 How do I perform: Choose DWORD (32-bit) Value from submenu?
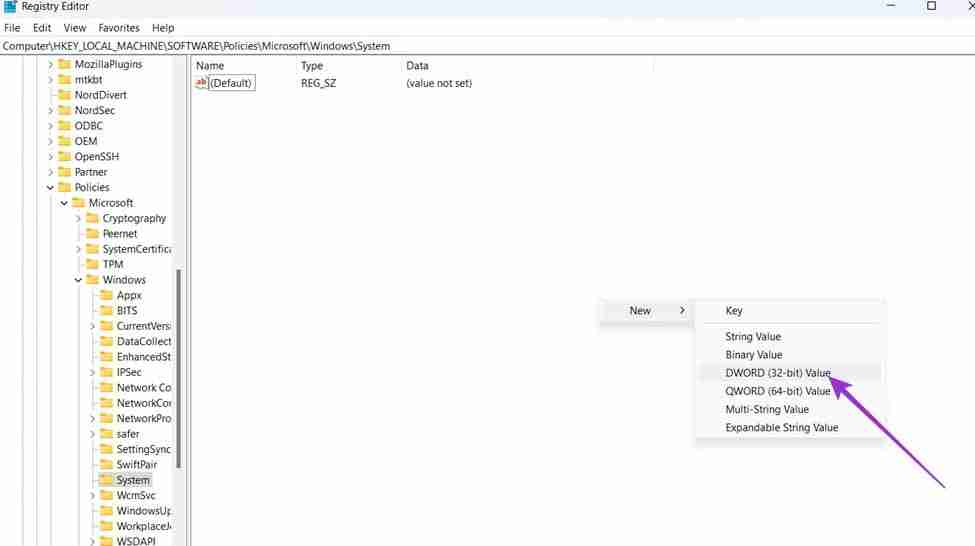(790, 372)
